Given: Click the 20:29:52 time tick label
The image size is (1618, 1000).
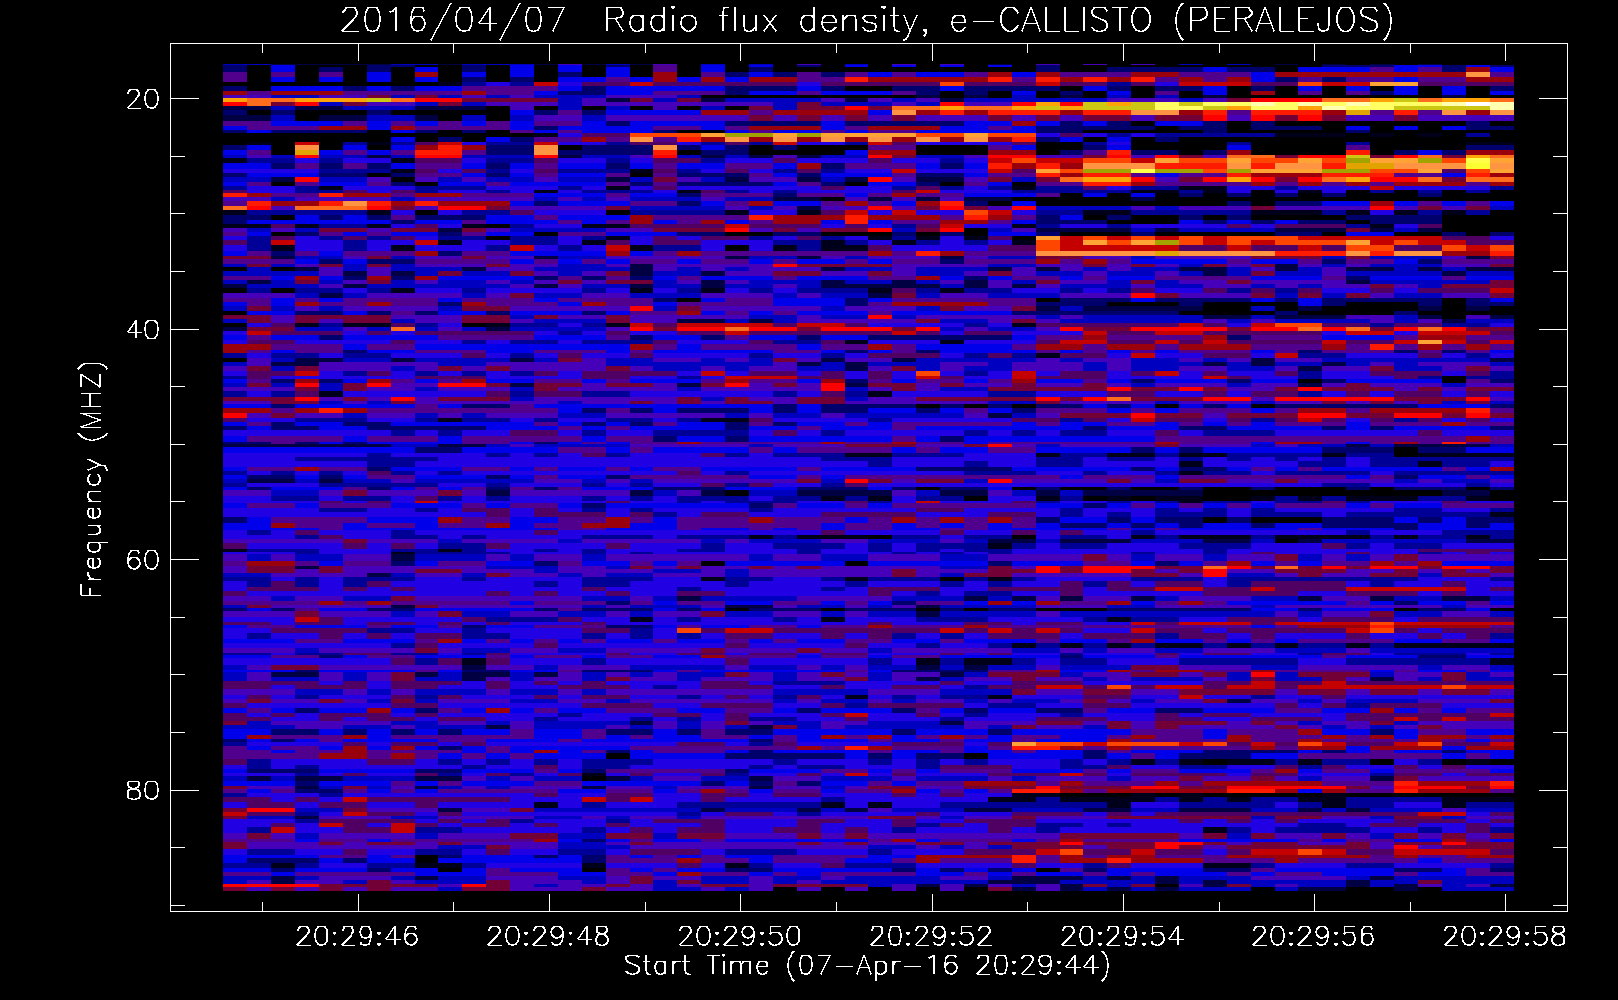Looking at the screenshot, I should tap(931, 937).
